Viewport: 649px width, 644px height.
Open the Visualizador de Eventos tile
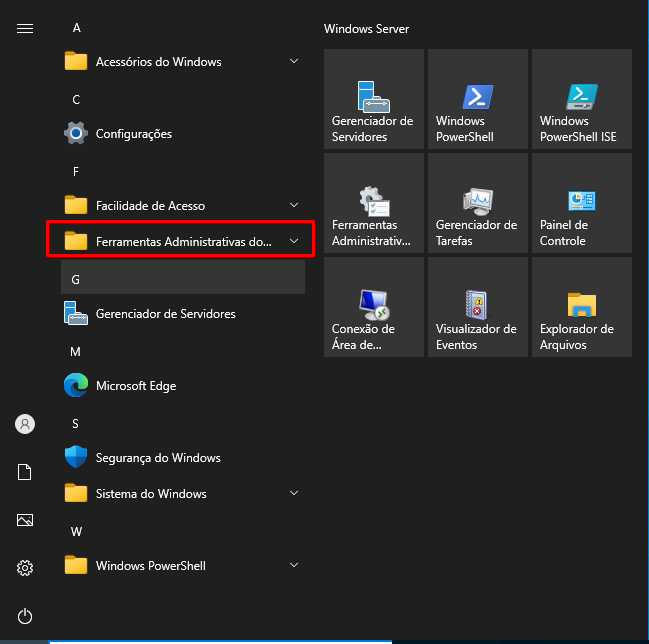(x=478, y=307)
